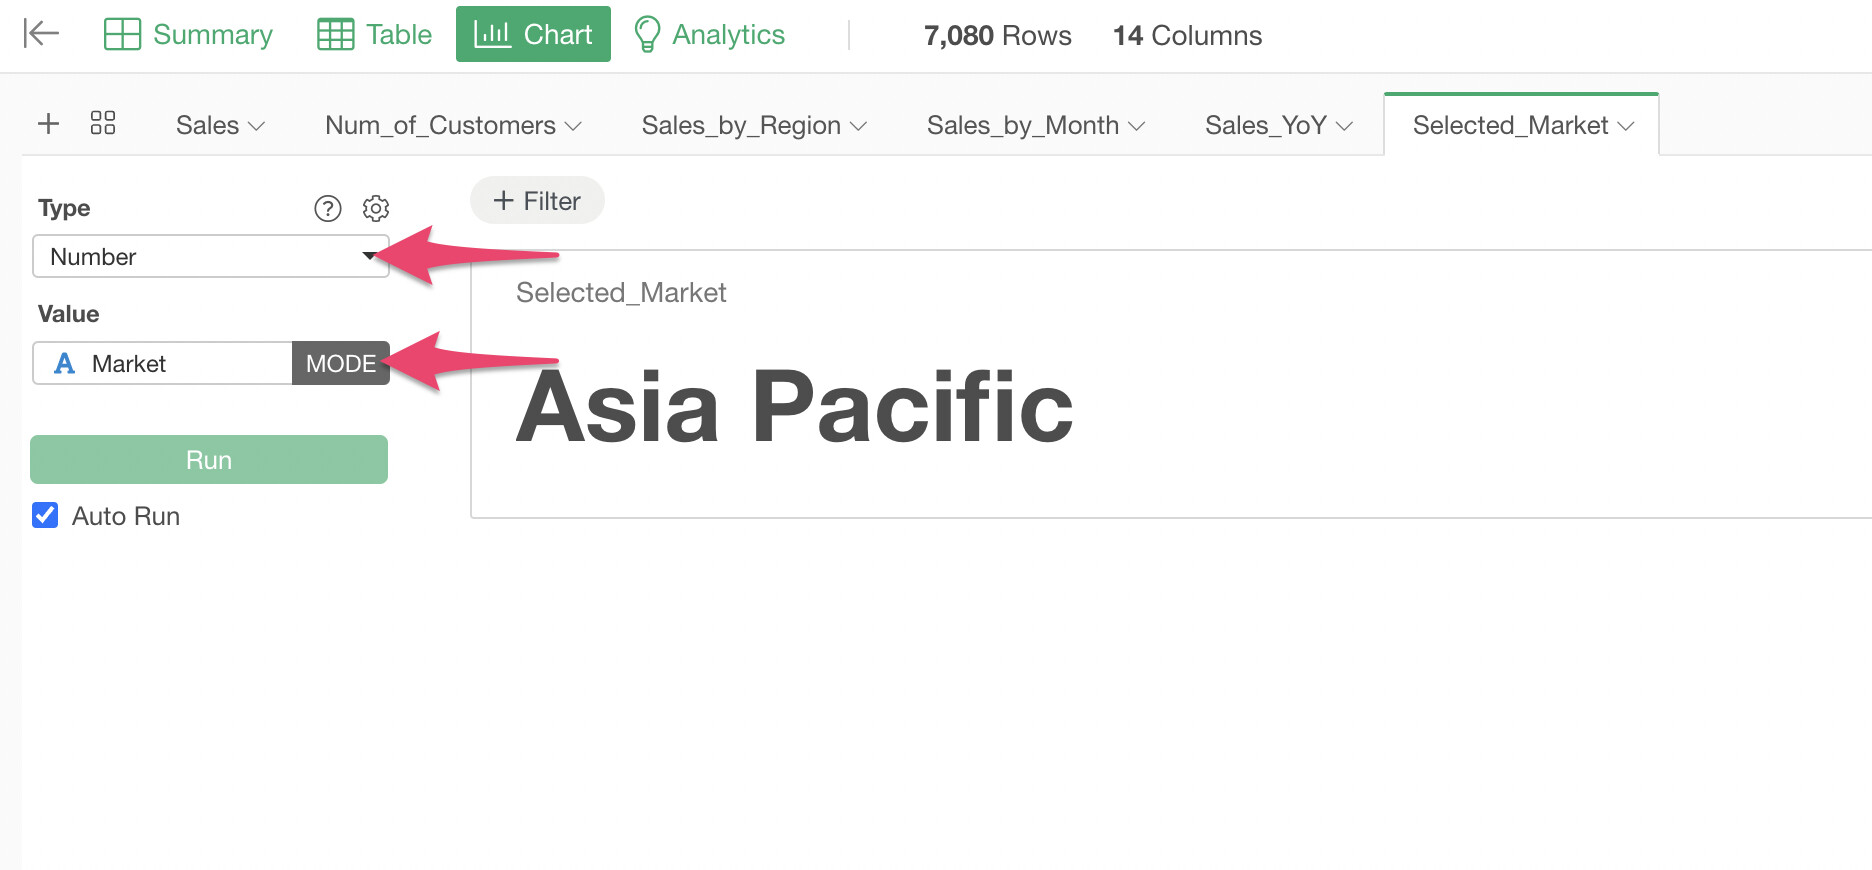Click the help question mark icon
This screenshot has width=1872, height=870.
(328, 208)
